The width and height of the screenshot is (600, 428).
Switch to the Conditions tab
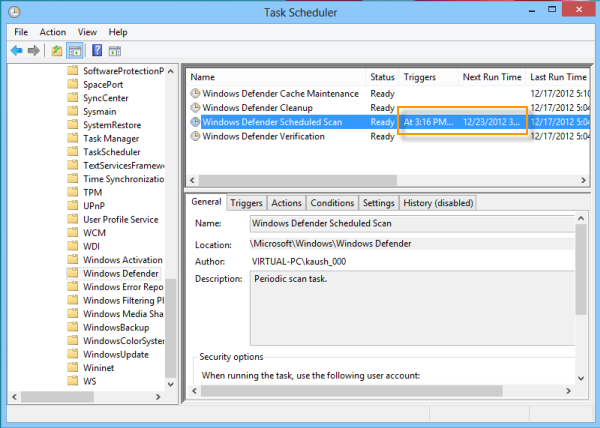(x=332, y=203)
